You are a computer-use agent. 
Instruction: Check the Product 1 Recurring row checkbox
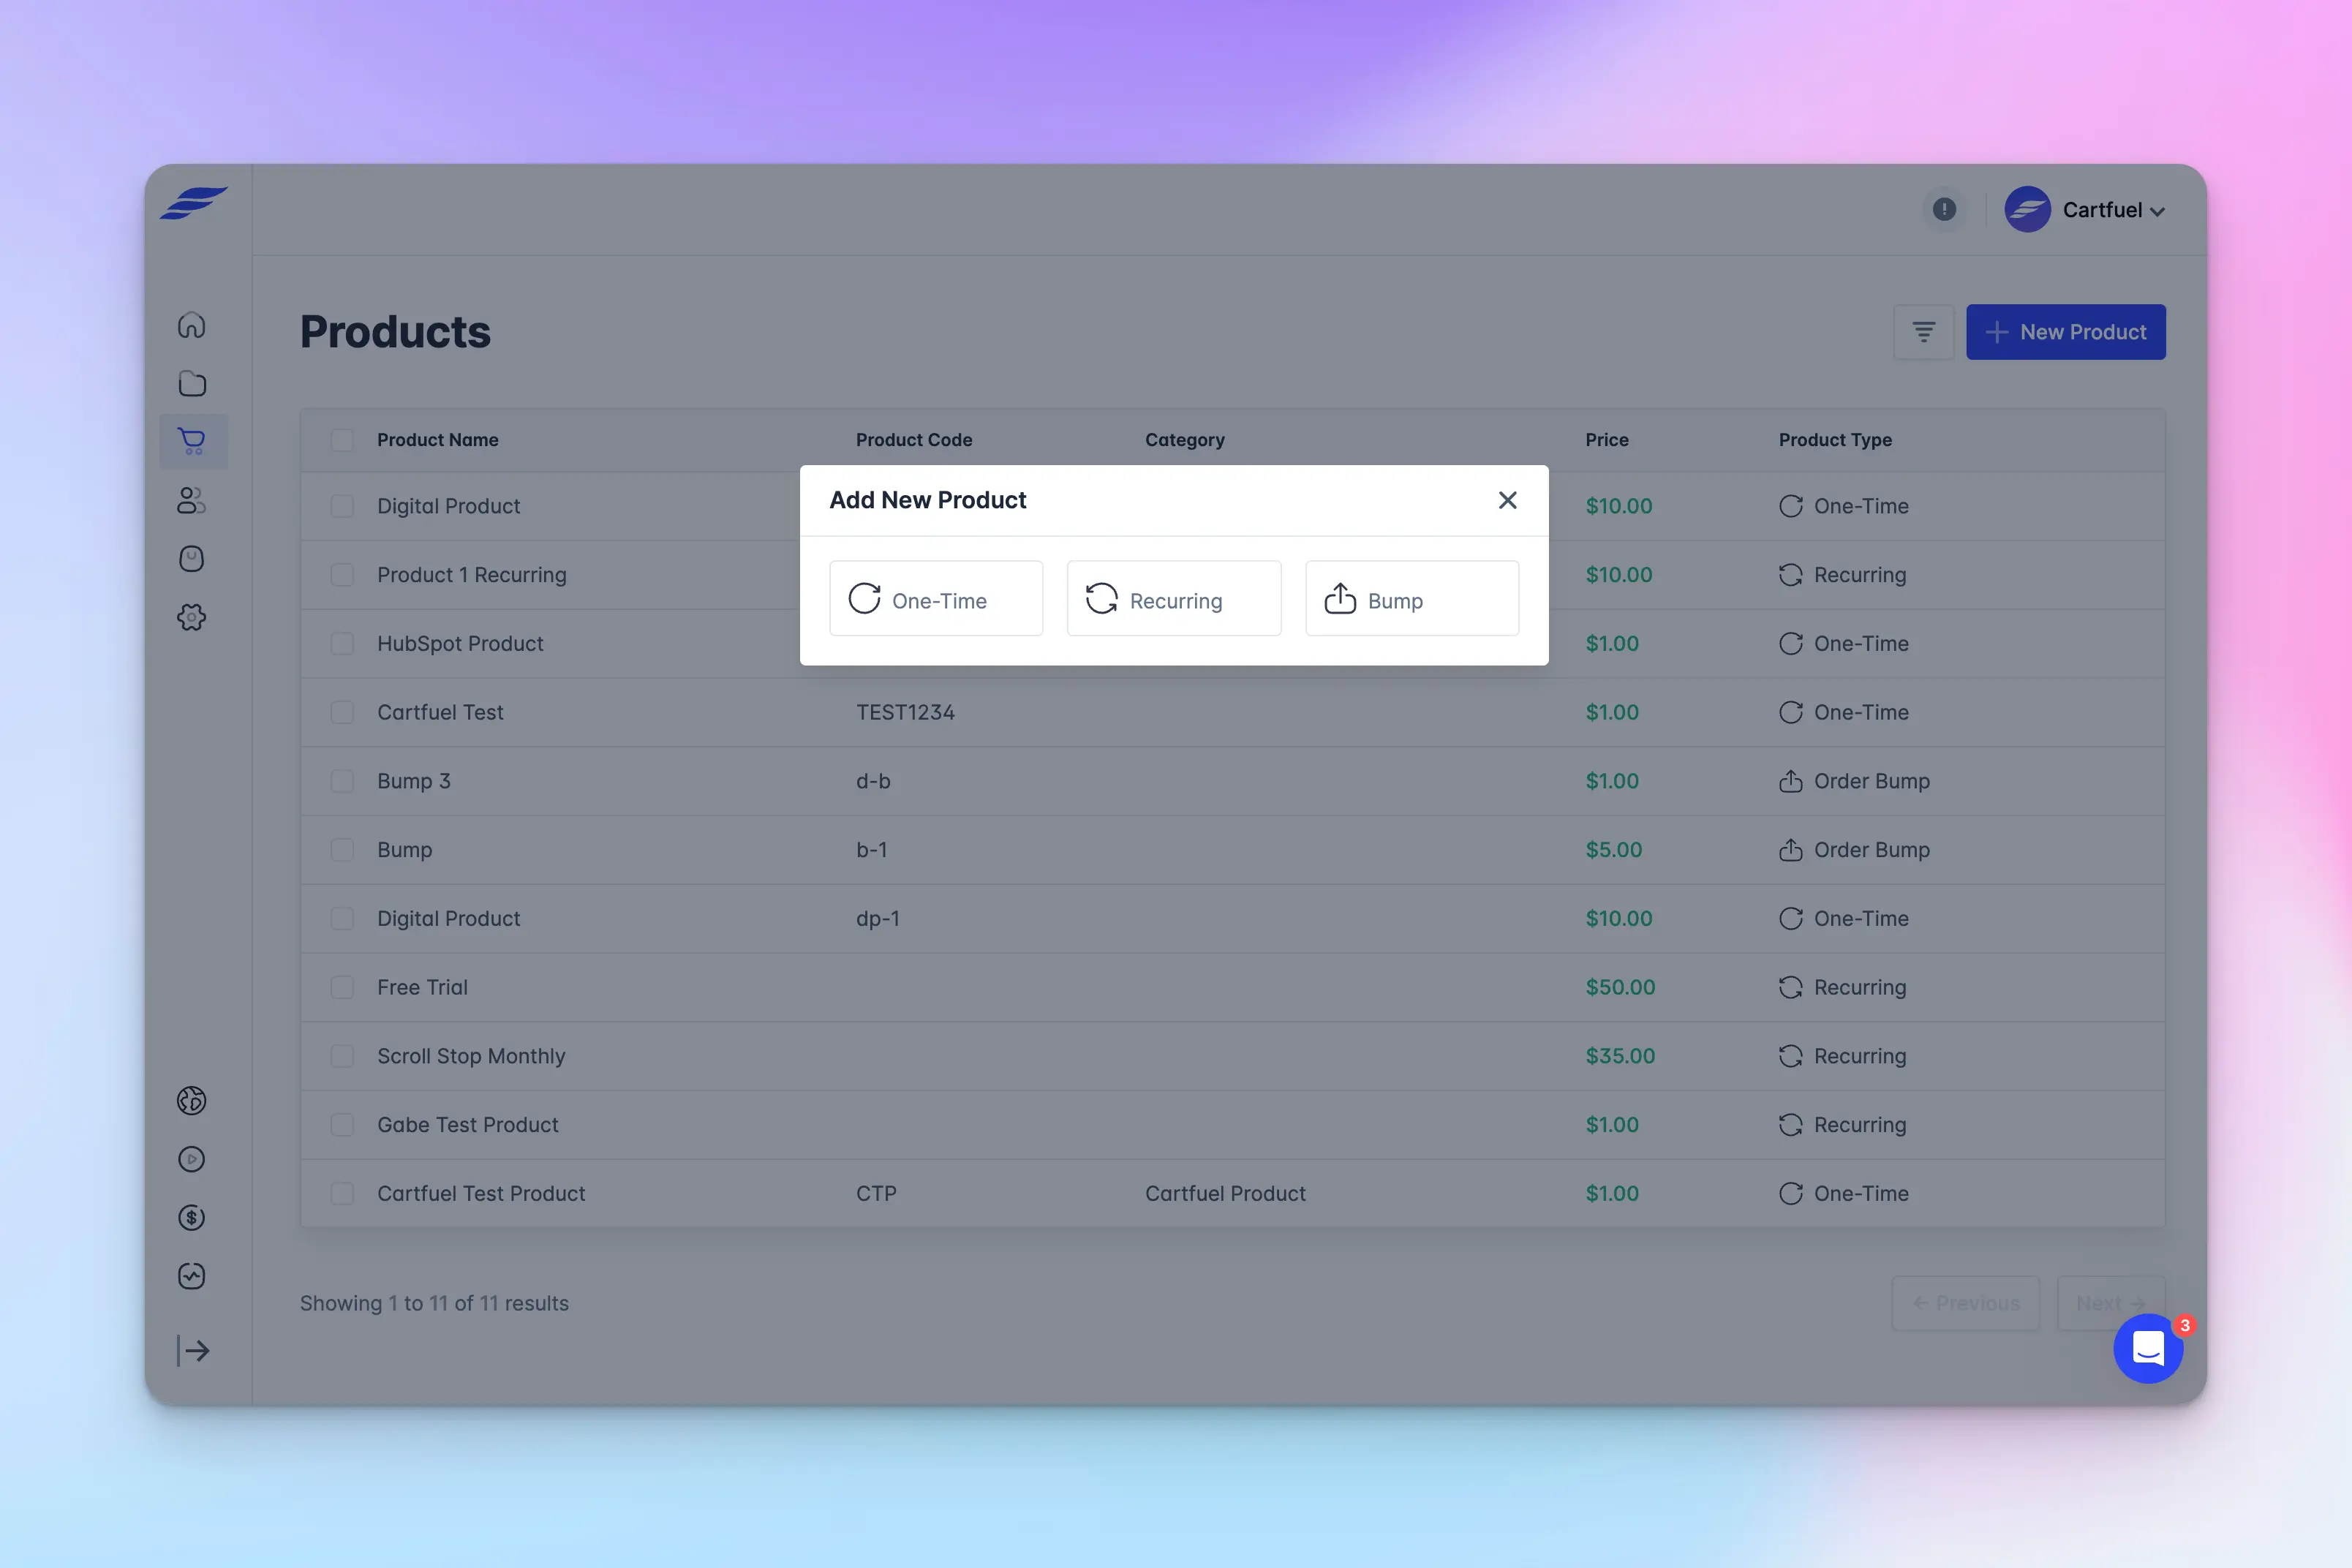coord(342,575)
